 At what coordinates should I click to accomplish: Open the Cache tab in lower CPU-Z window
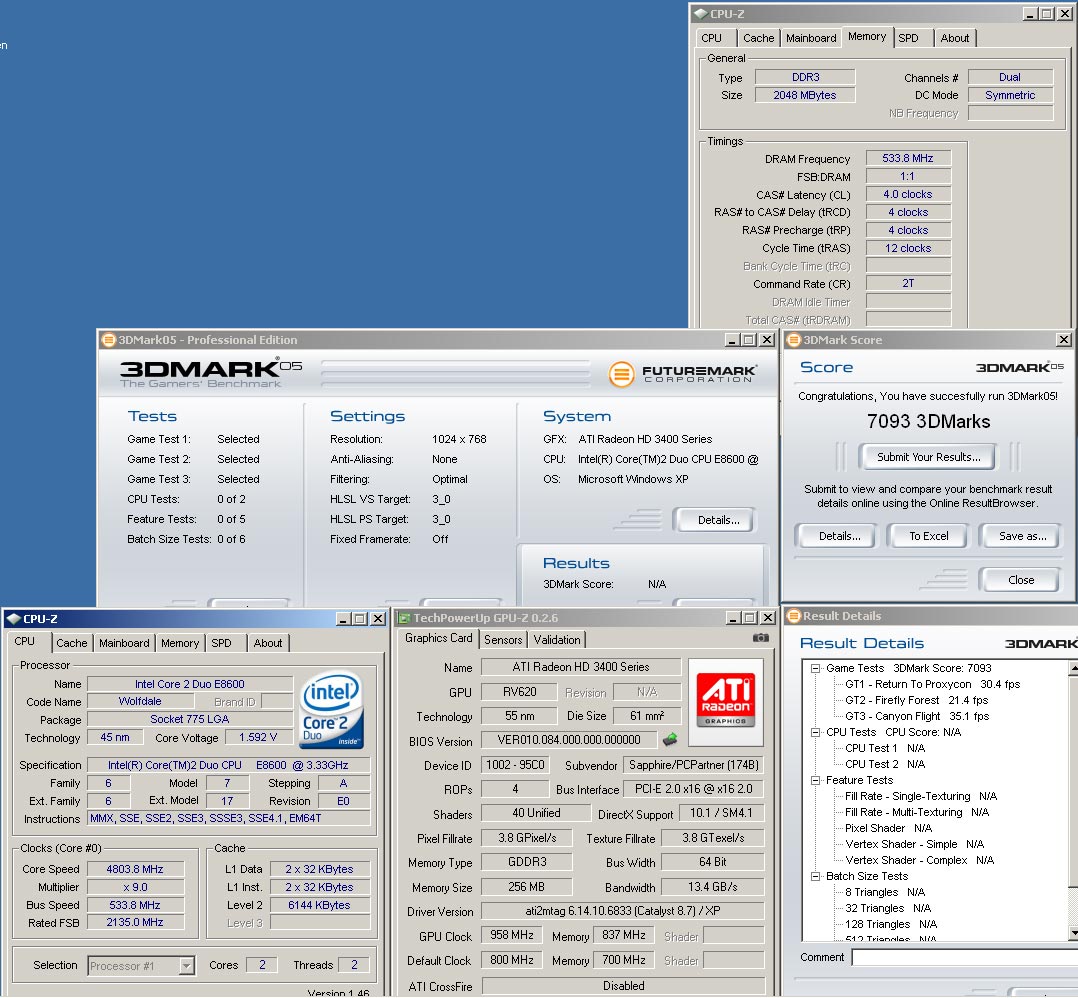[72, 643]
